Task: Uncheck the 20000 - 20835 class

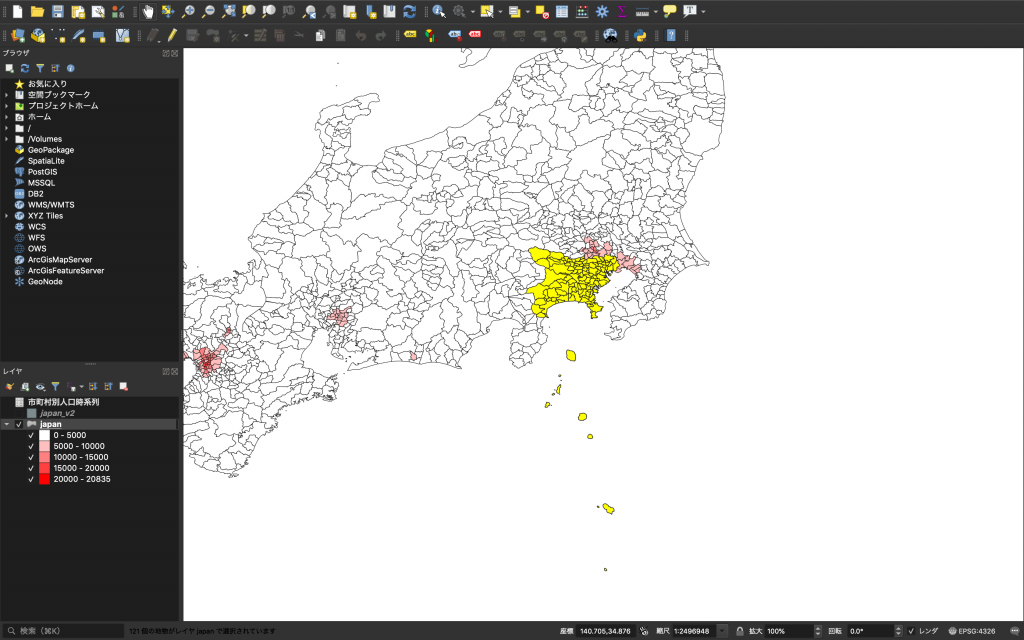Action: (x=31, y=479)
